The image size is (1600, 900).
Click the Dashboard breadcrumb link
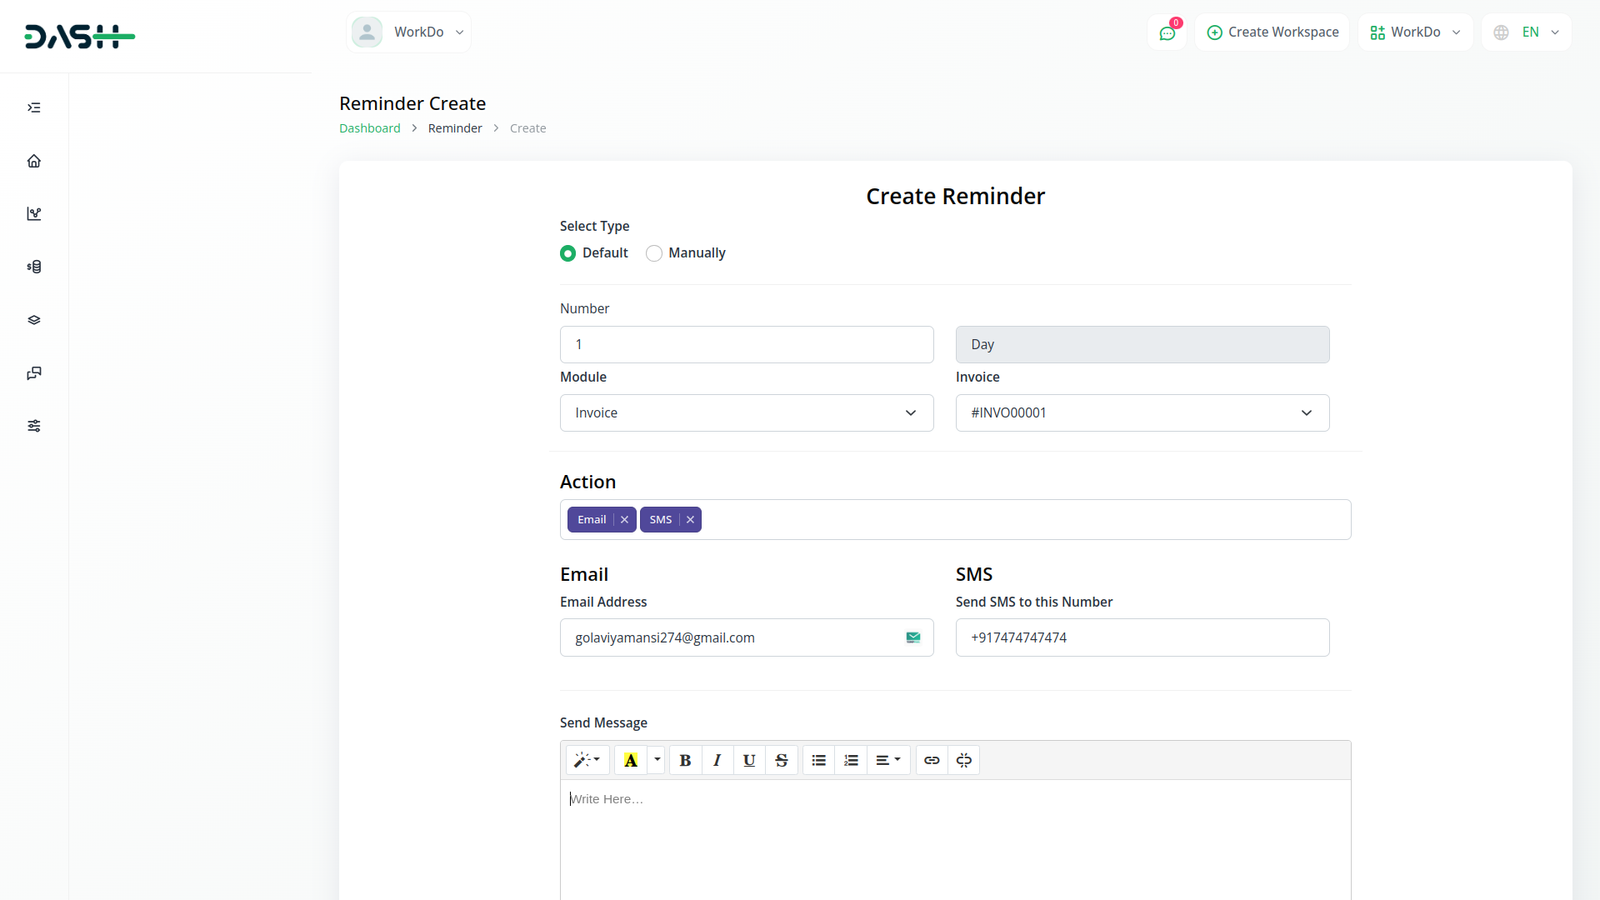coord(369,128)
